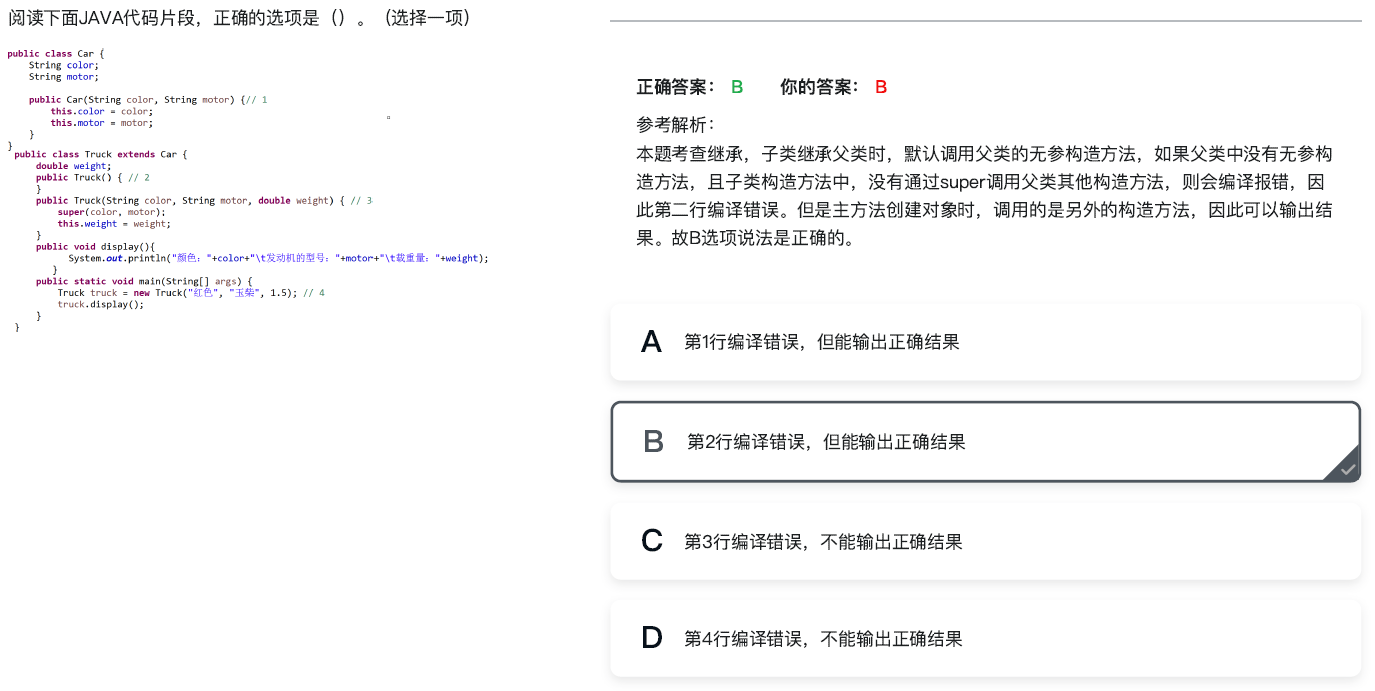Click the code line 'public static void main(String[] args)'
Viewport: 1375px width, 691px height.
point(144,281)
